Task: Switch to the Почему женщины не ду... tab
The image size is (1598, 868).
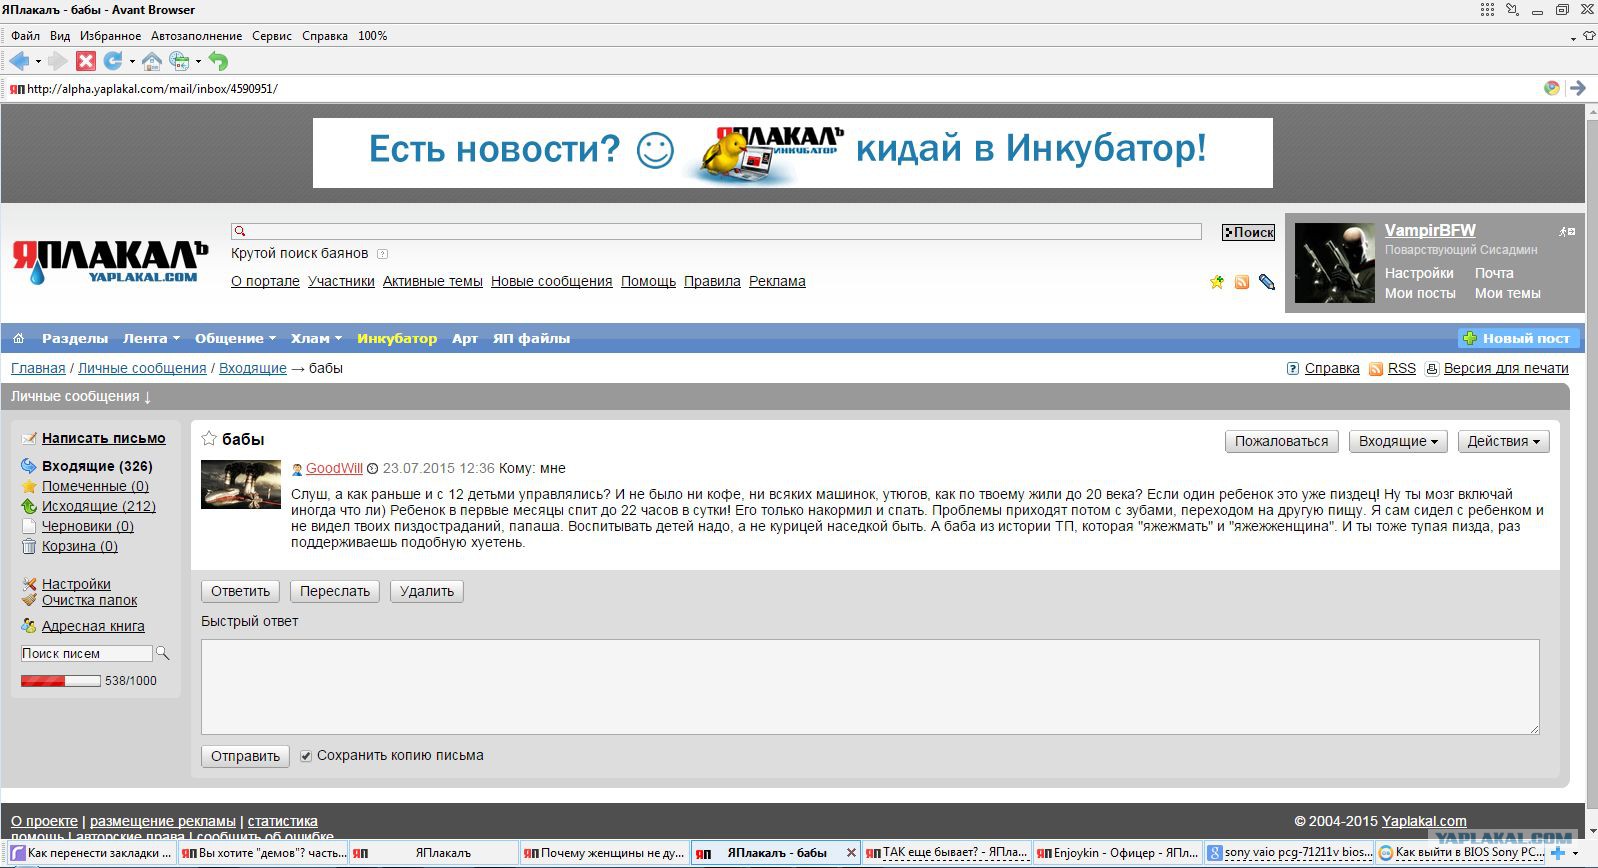Action: coord(604,853)
